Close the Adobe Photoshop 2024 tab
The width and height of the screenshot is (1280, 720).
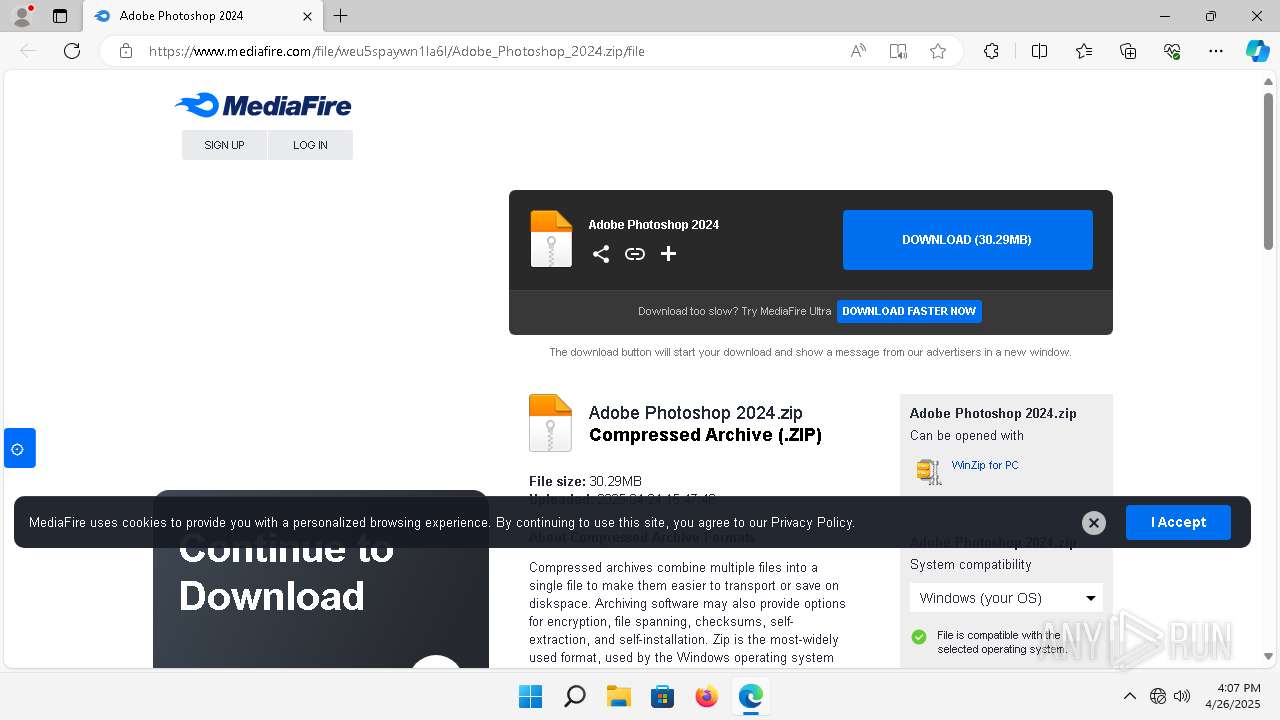click(x=308, y=16)
